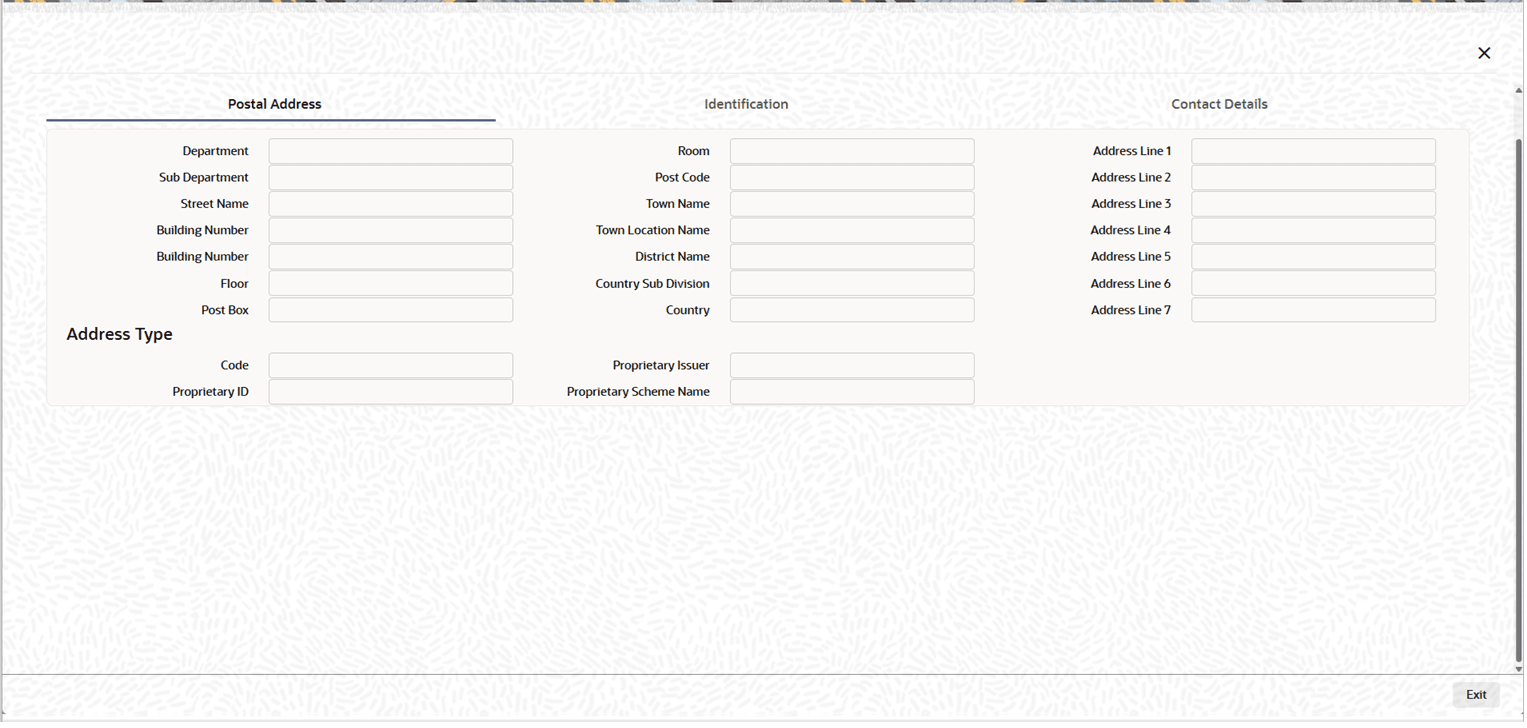
Task: Select the Address Line 7 field
Action: click(x=1313, y=310)
